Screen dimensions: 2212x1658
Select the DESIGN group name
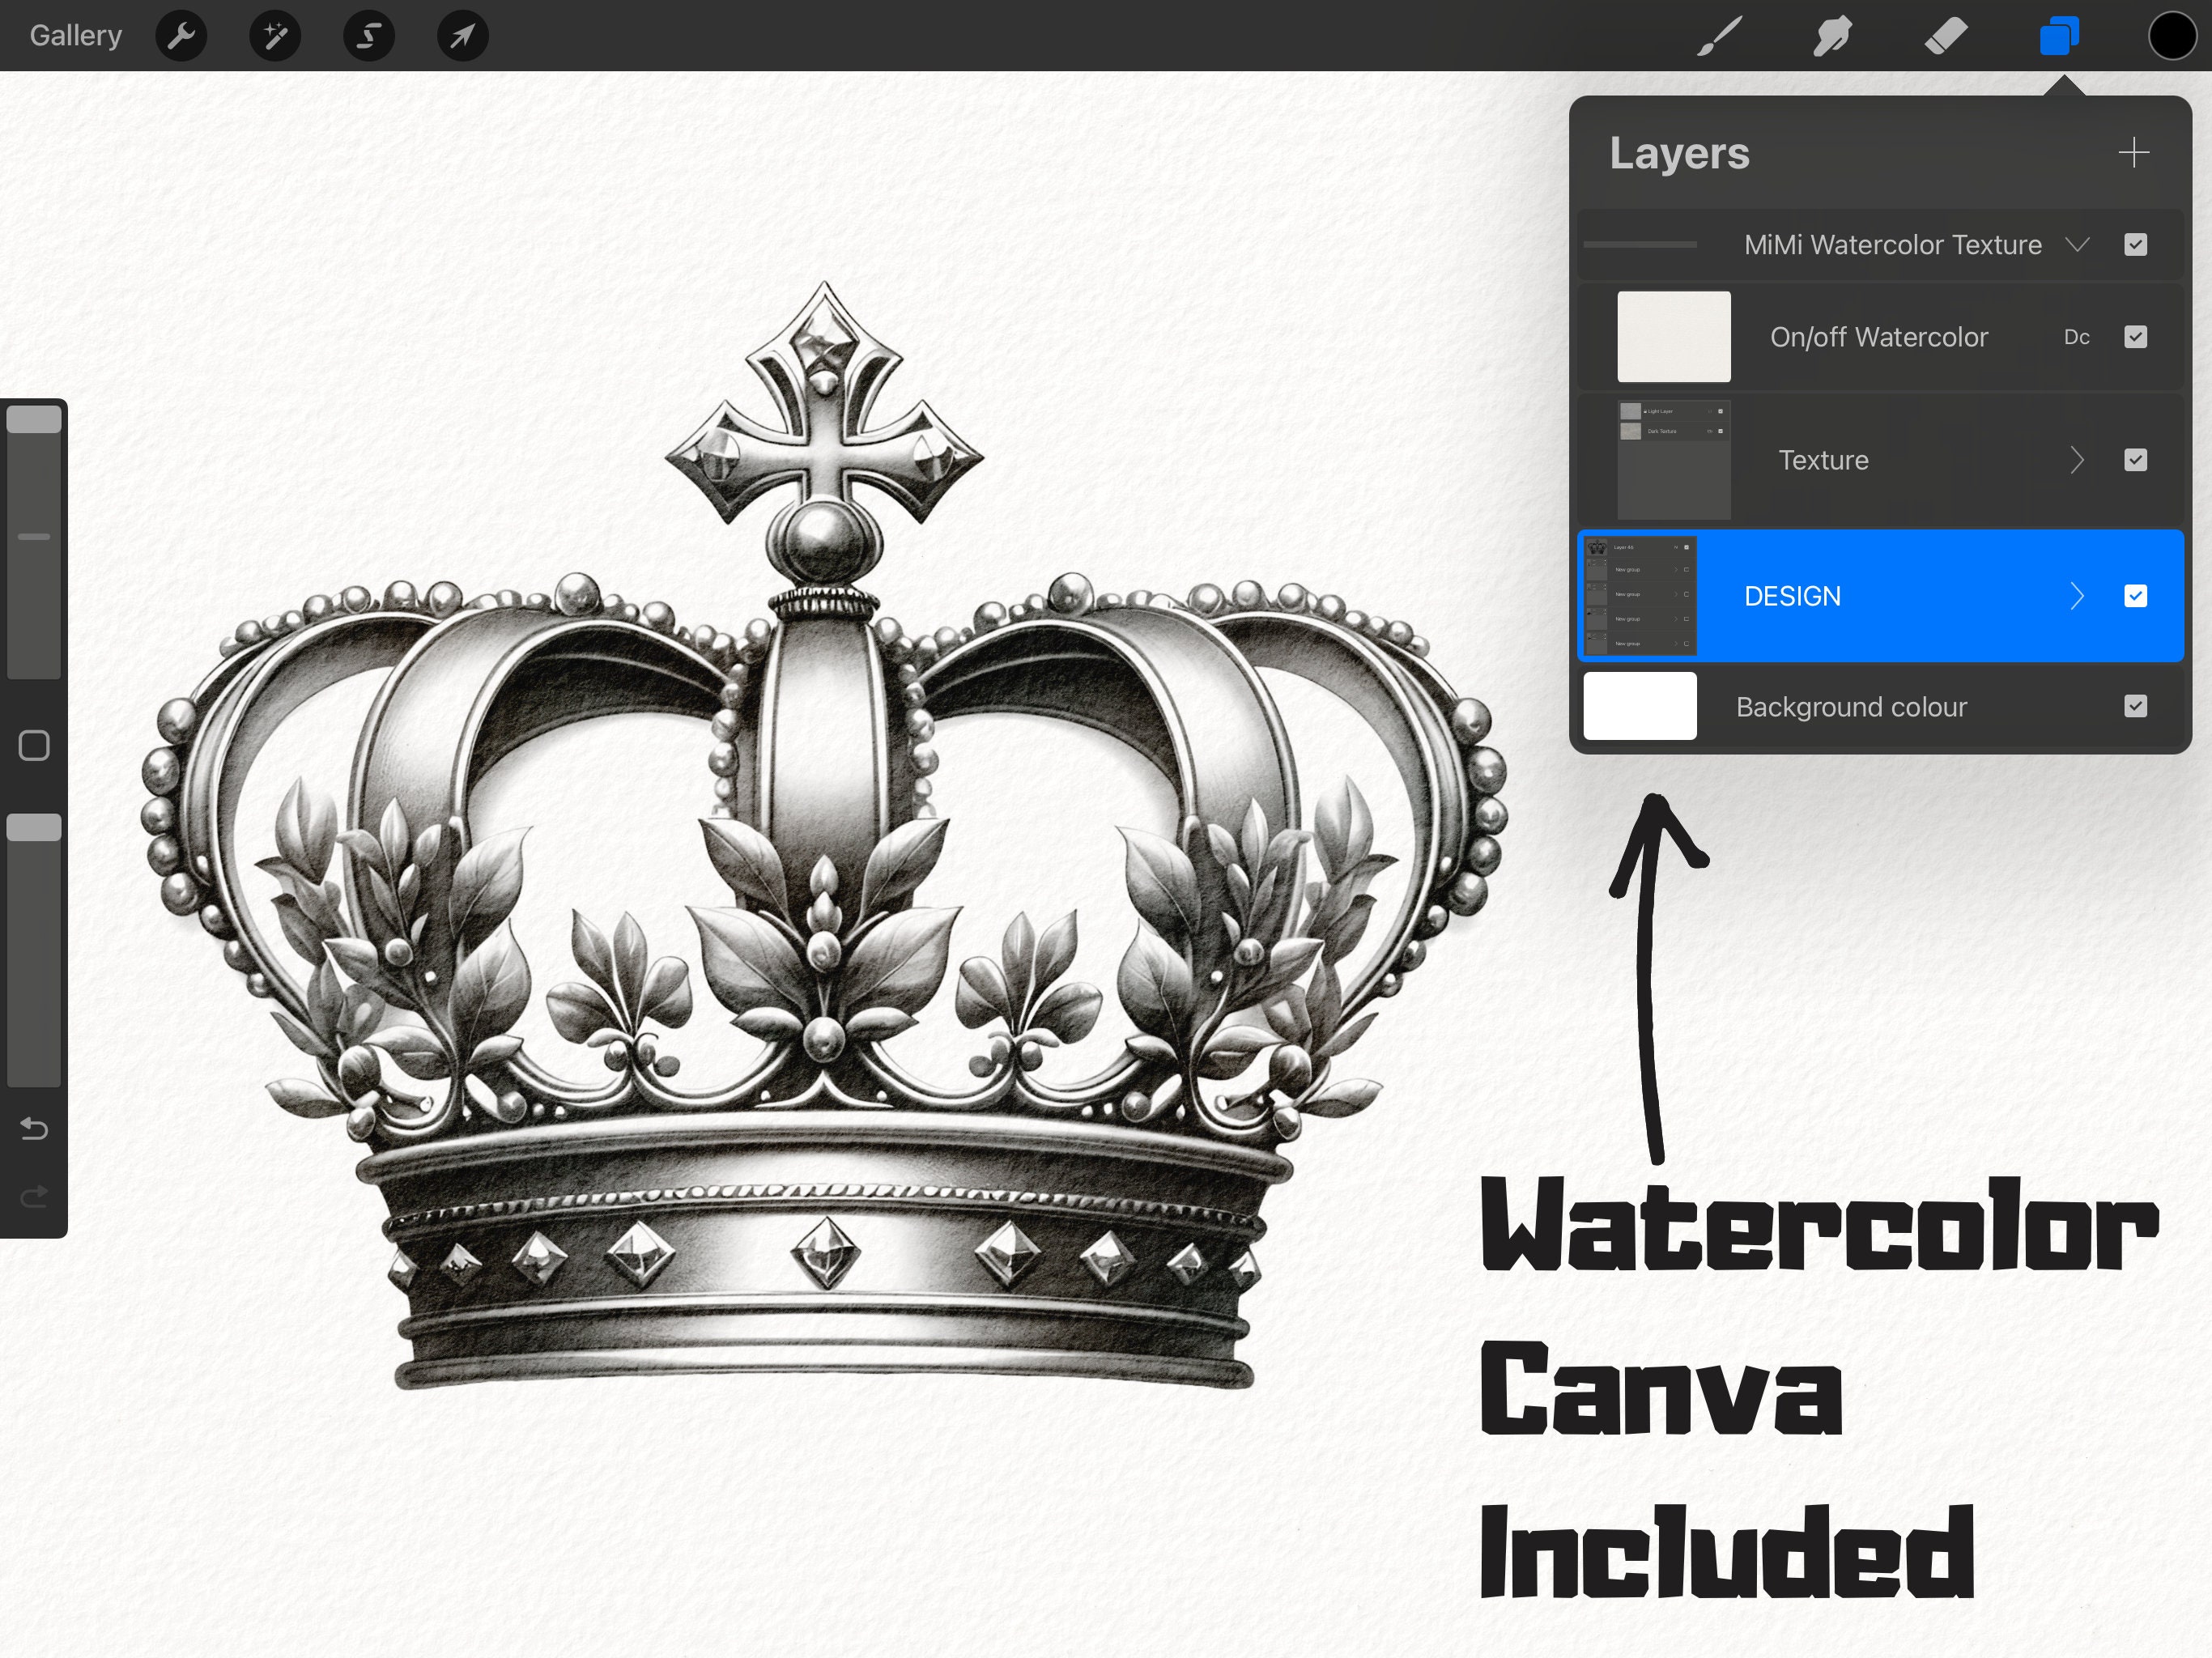point(1792,596)
